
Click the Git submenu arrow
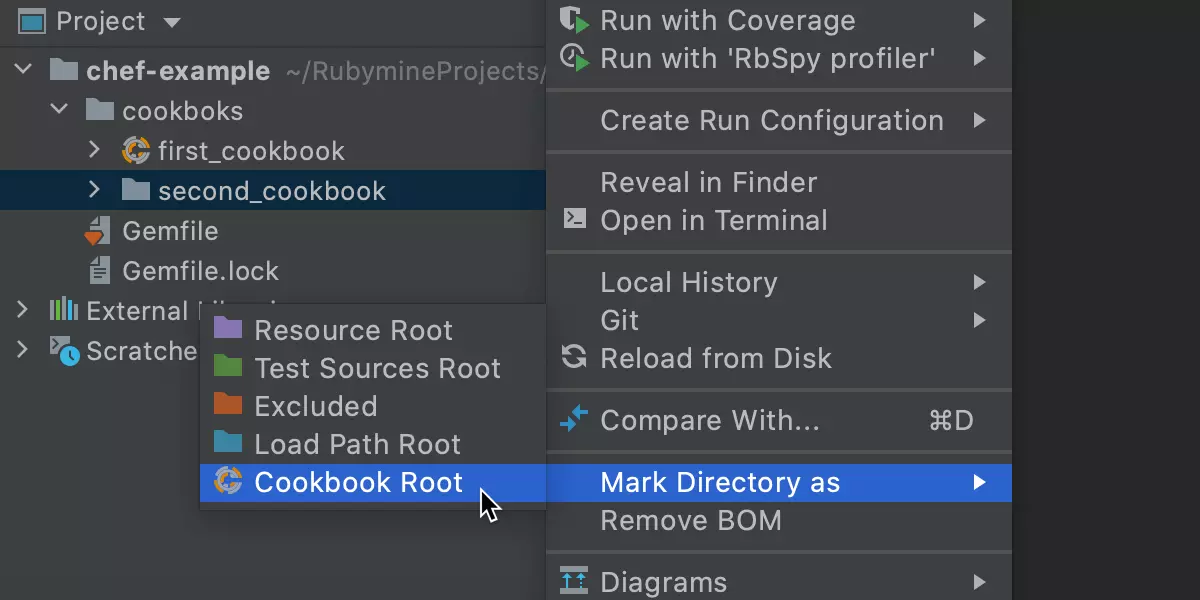point(980,320)
